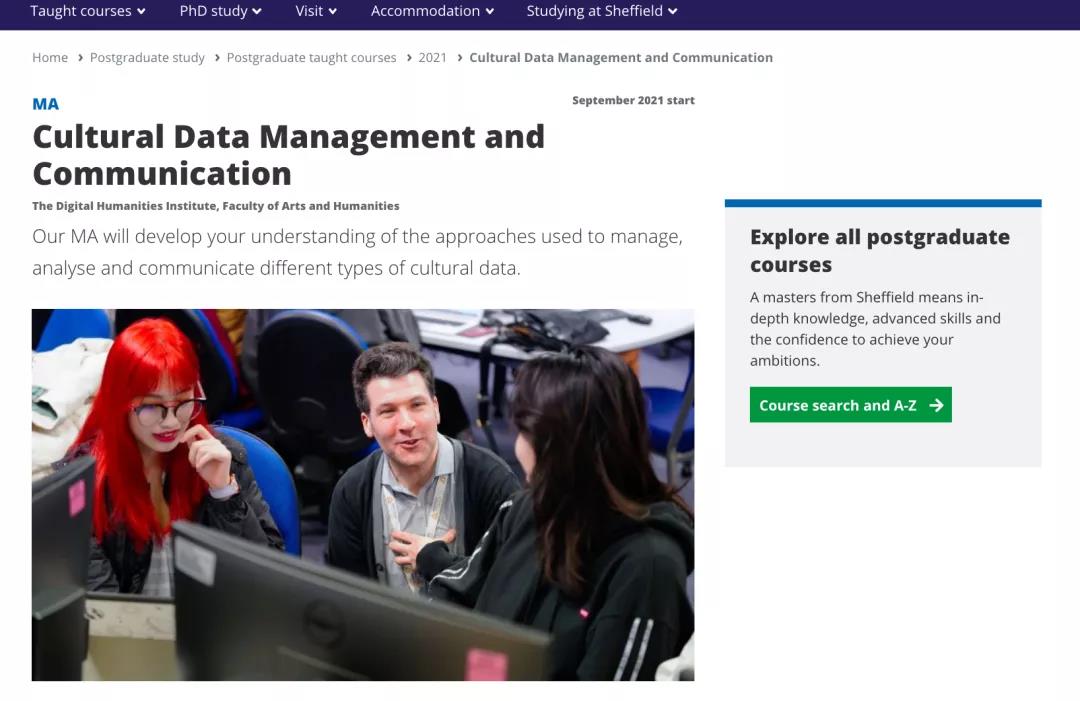The image size is (1080, 701).
Task: Click the Explore all postgraduate courses heading
Action: tap(879, 250)
